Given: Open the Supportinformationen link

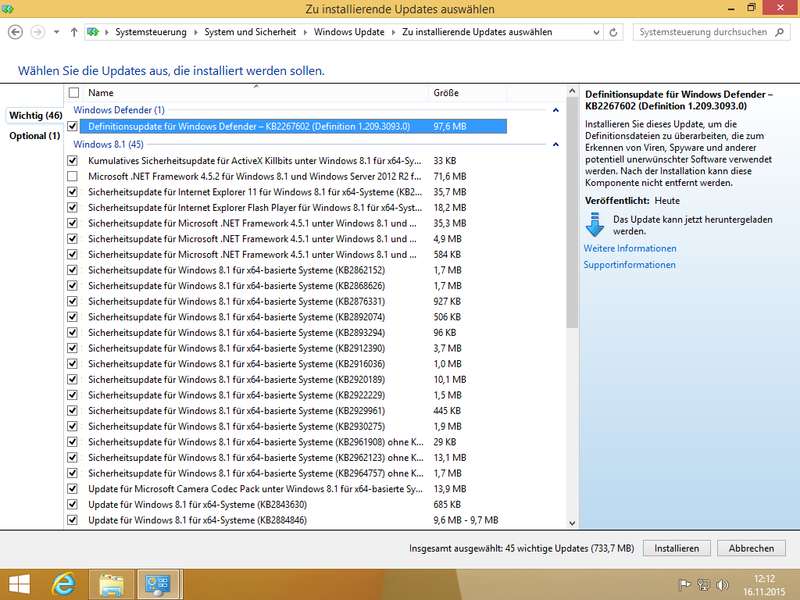Looking at the screenshot, I should pos(629,265).
